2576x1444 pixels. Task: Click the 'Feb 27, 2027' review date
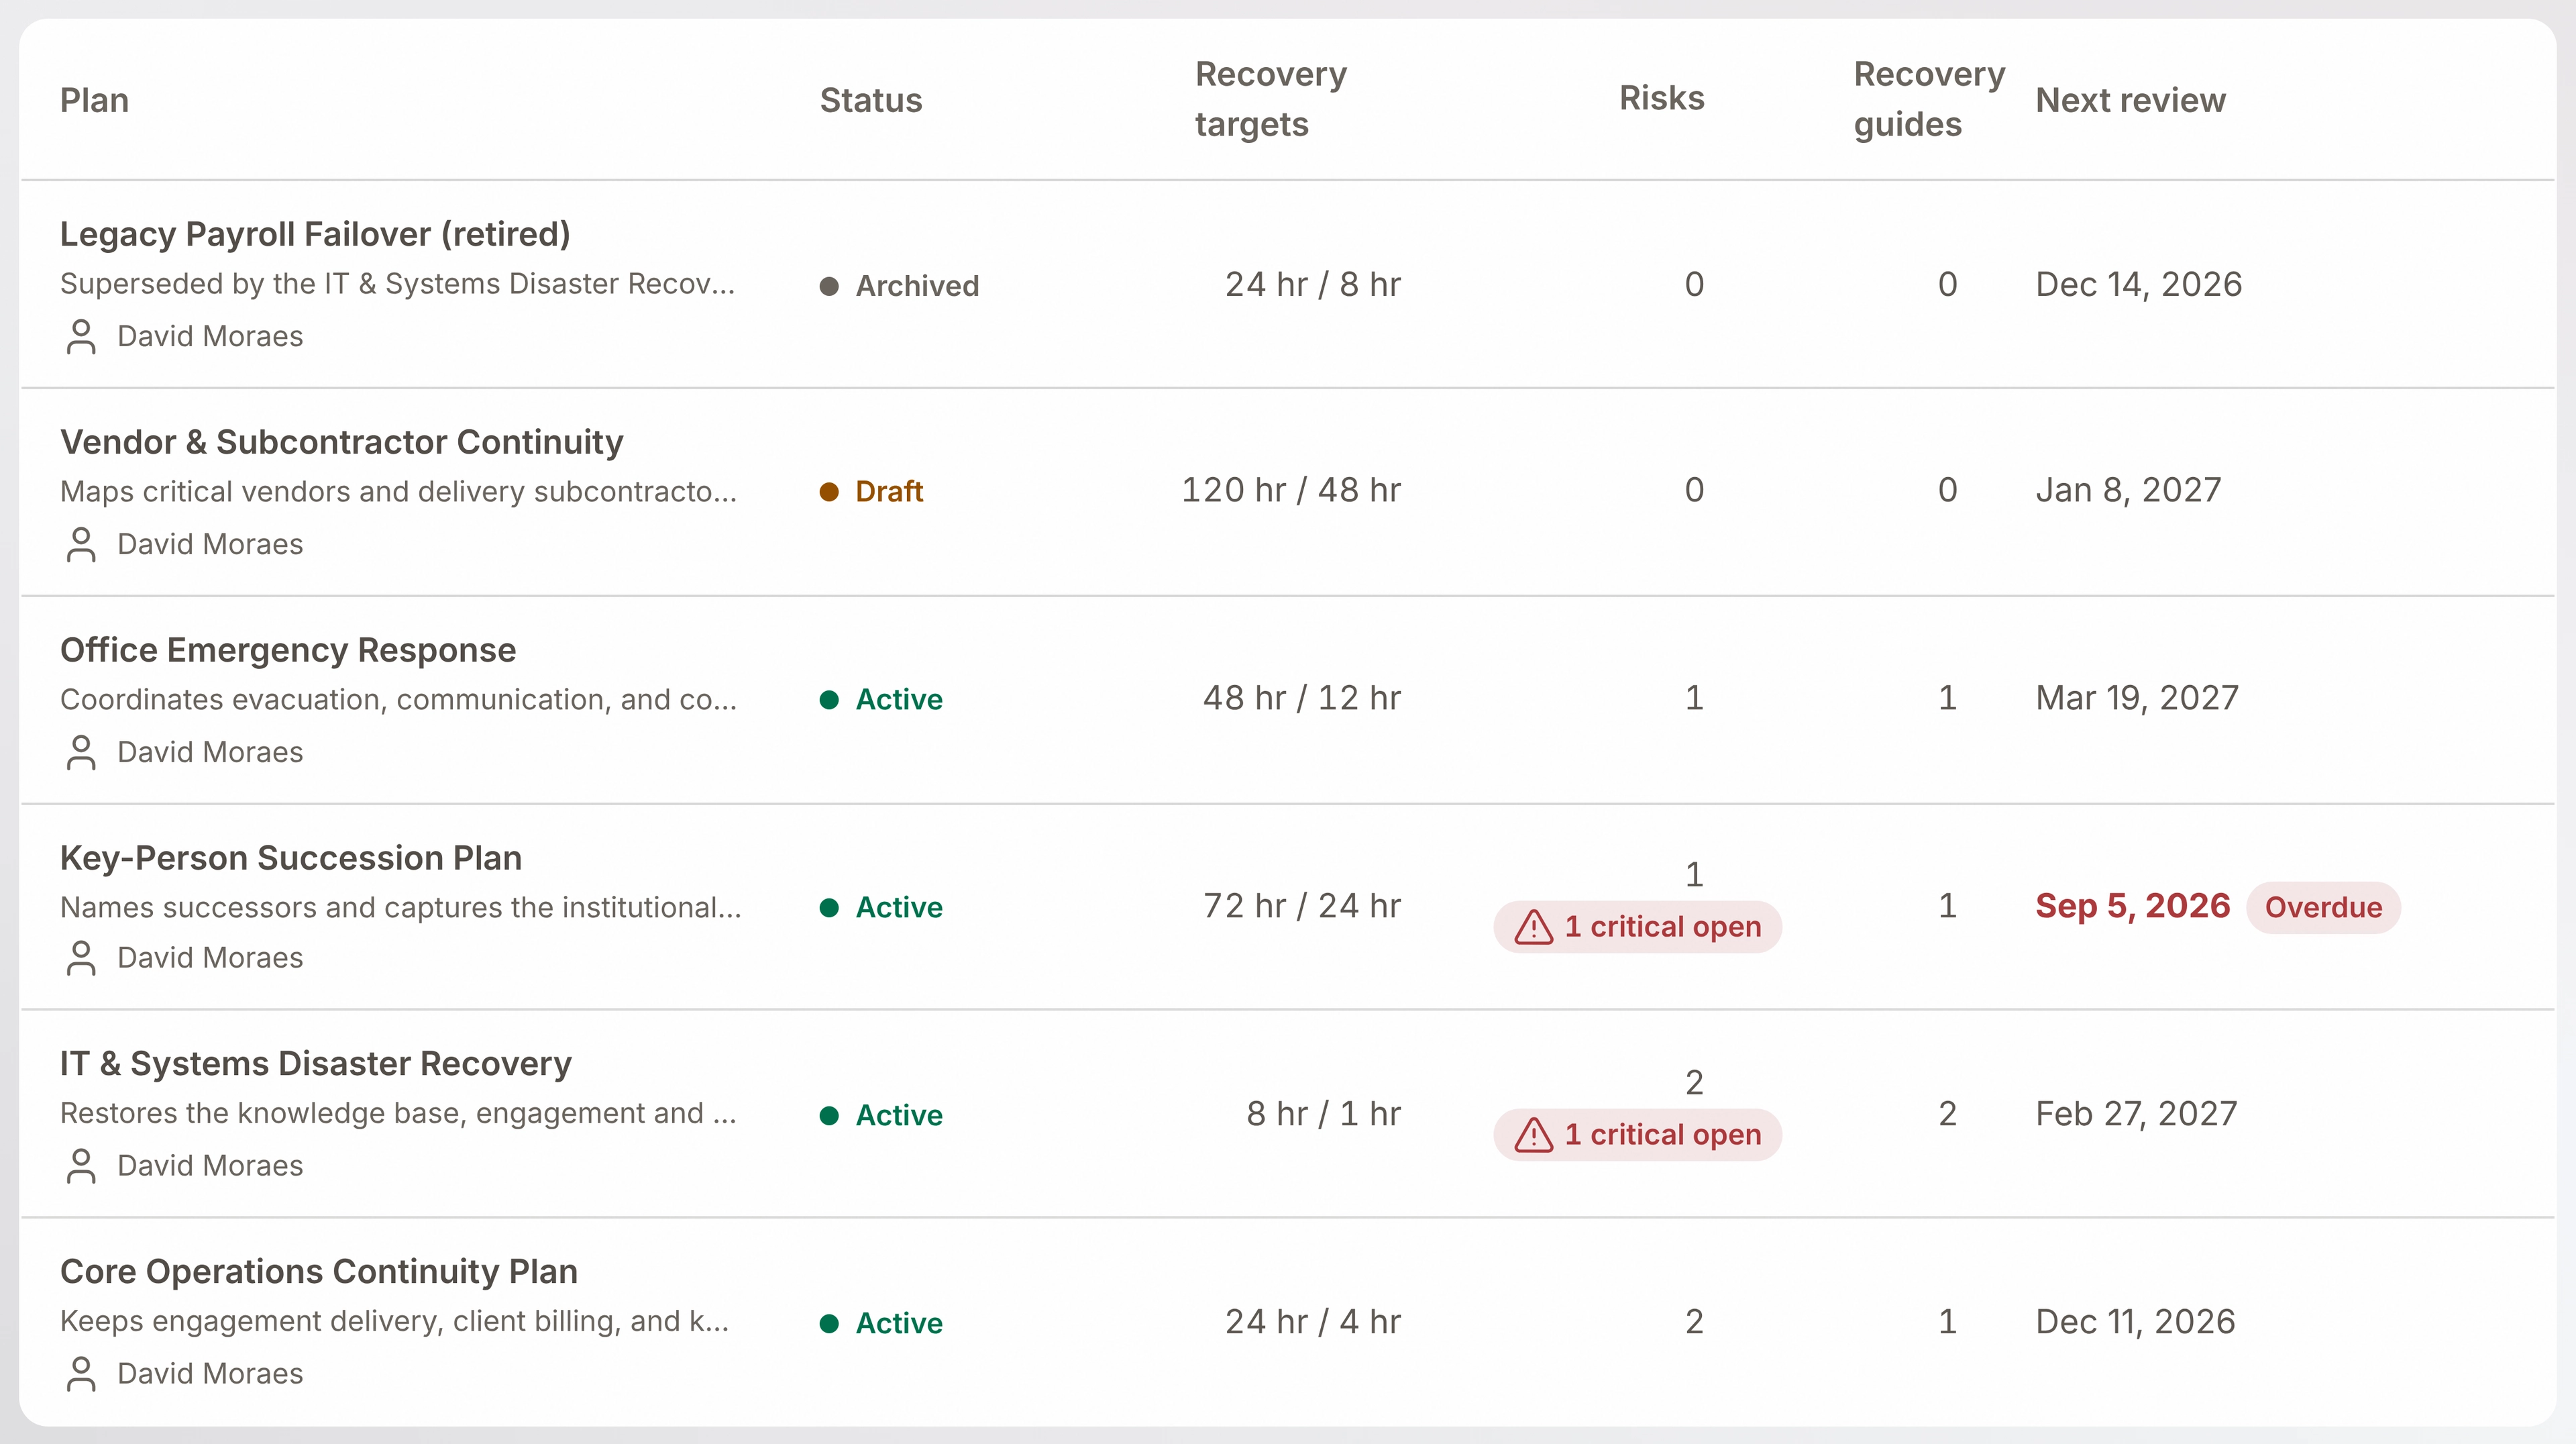click(x=2136, y=1114)
